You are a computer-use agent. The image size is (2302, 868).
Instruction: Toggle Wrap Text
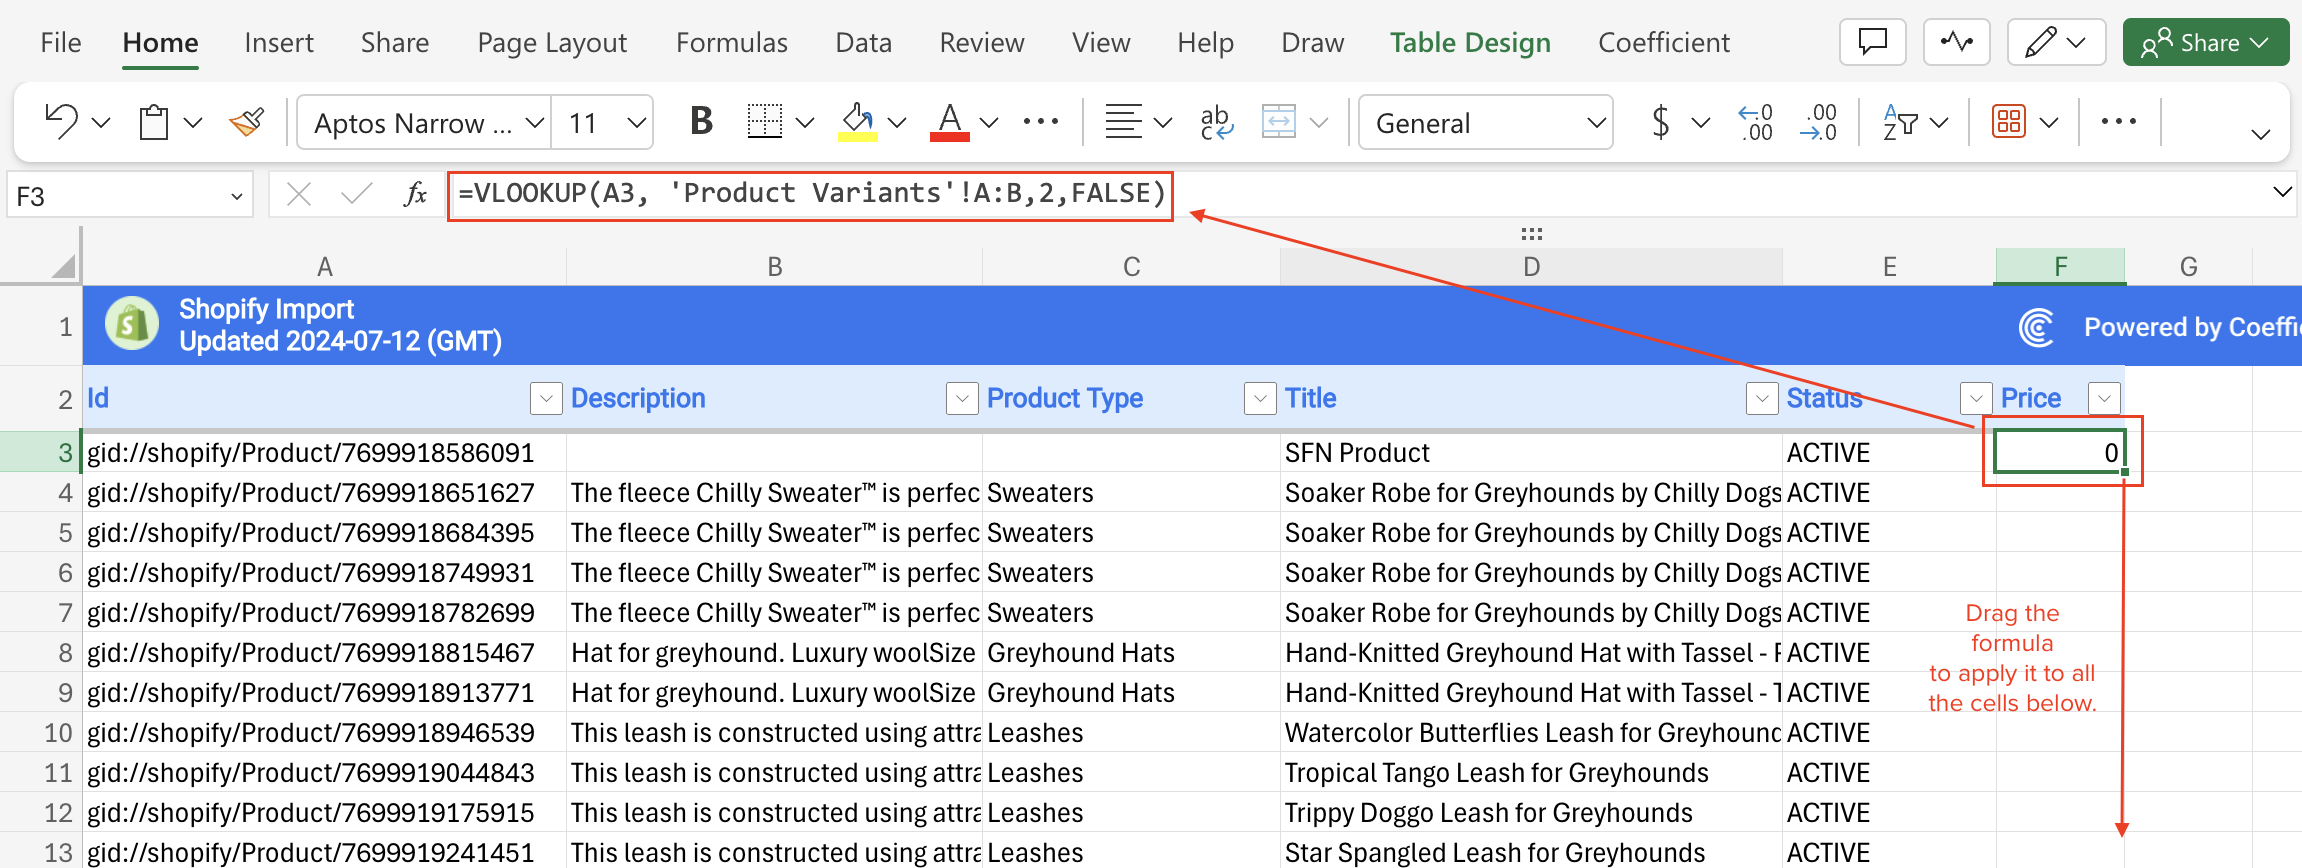[1216, 122]
